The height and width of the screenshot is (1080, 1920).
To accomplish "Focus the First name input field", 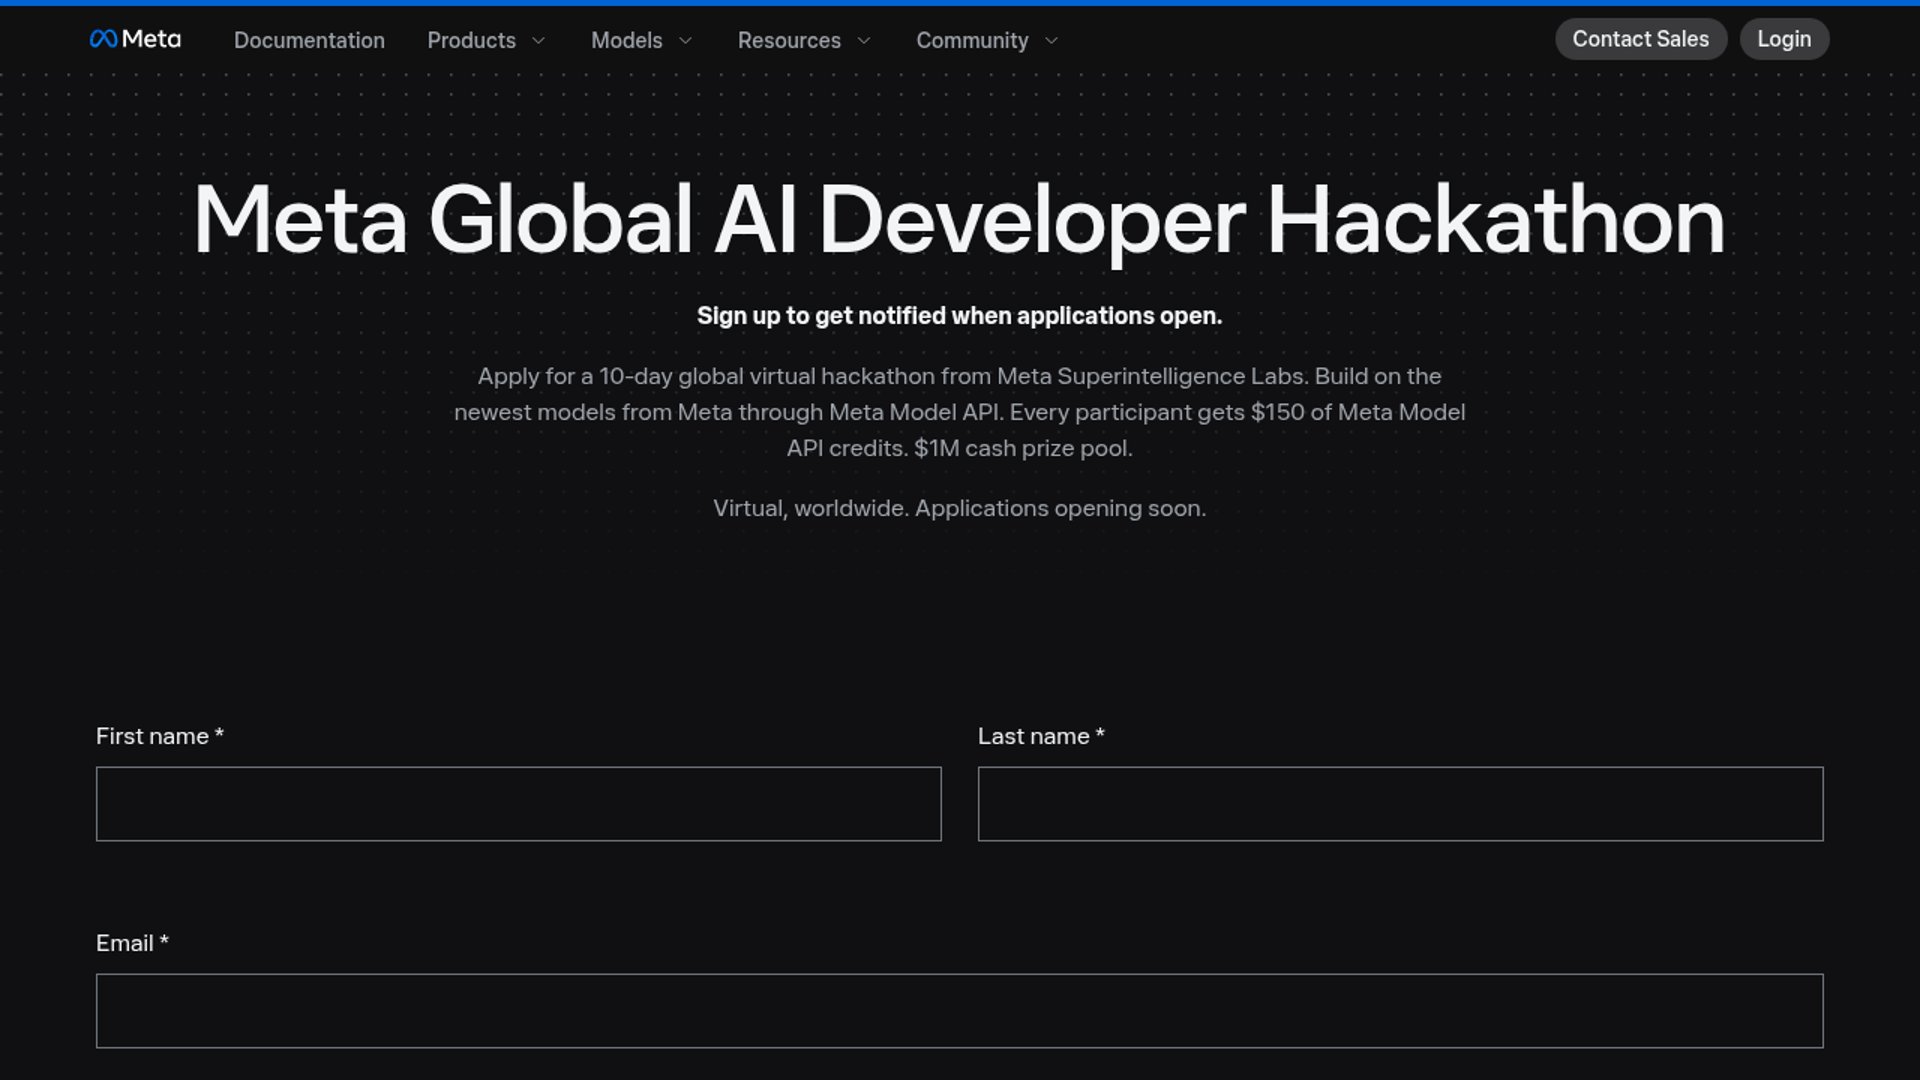I will pos(519,804).
